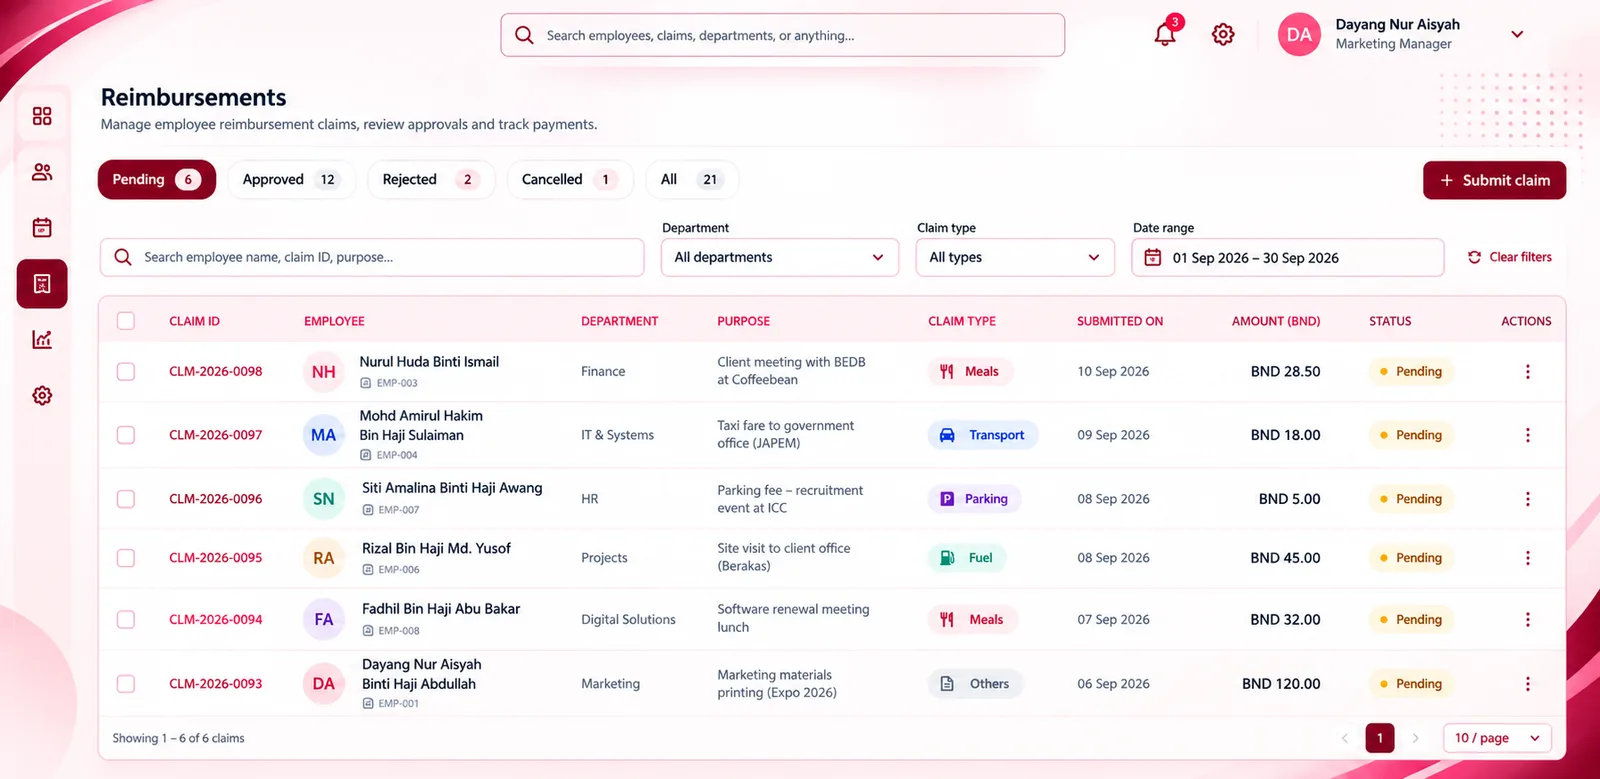Open actions menu for CLM-2026-0097
Screen dimensions: 1600x779
pyautogui.click(x=1527, y=435)
